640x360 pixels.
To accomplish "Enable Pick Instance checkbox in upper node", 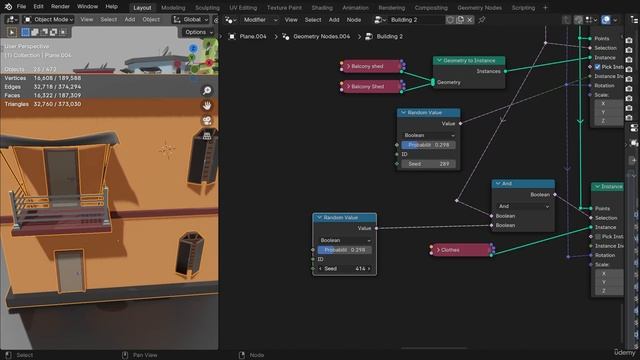I will pyautogui.click(x=598, y=67).
